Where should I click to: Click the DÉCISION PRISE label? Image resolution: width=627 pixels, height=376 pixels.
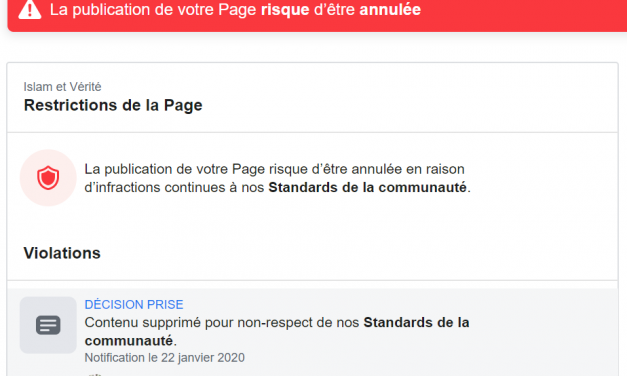coord(134,304)
